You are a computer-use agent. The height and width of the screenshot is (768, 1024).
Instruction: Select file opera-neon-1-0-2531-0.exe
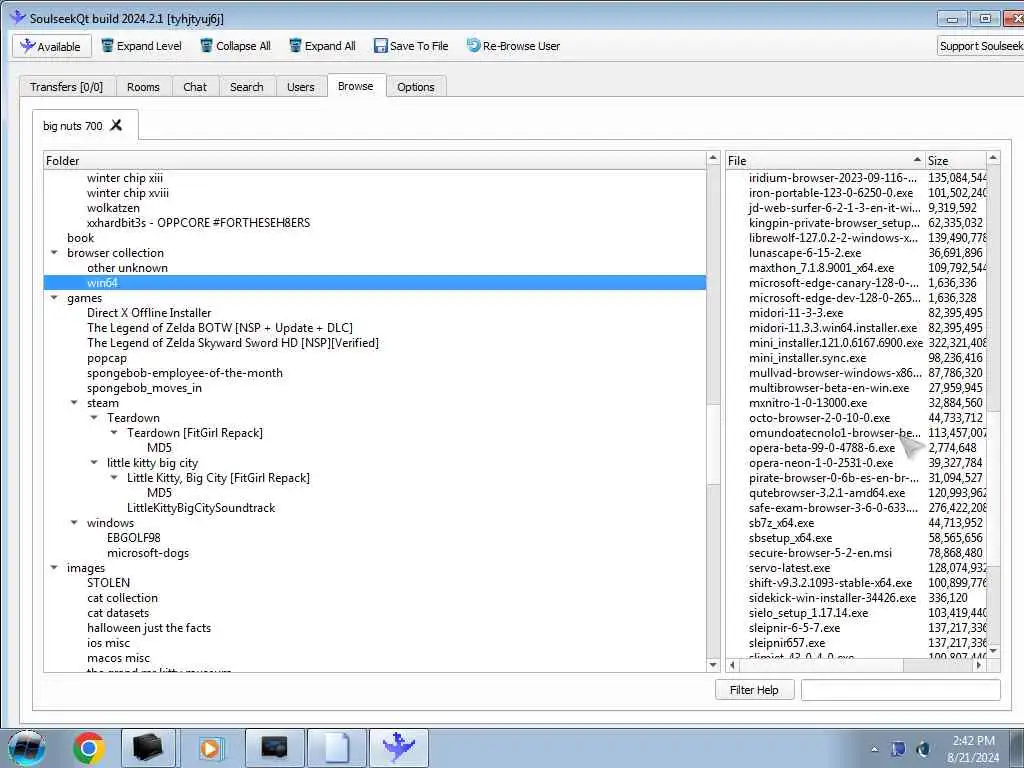point(821,463)
